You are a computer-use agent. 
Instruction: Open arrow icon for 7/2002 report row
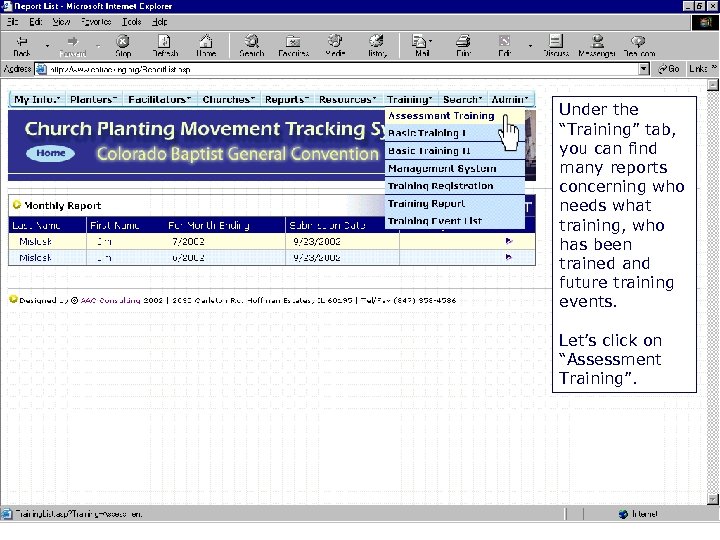point(509,241)
